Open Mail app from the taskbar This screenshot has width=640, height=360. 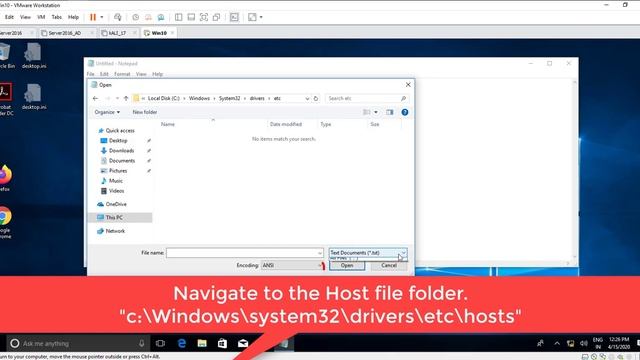pos(243,343)
